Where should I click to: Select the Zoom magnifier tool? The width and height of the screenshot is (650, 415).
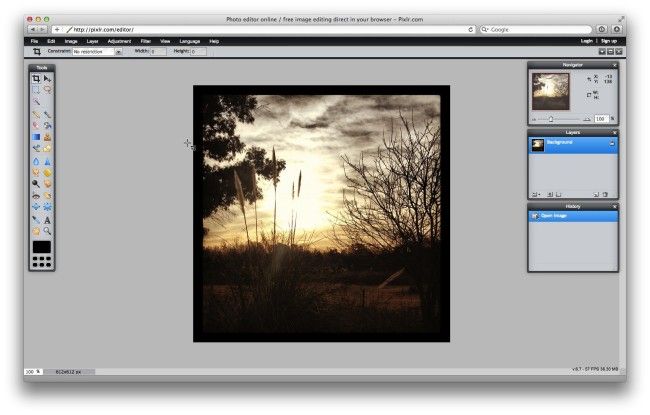[48, 231]
